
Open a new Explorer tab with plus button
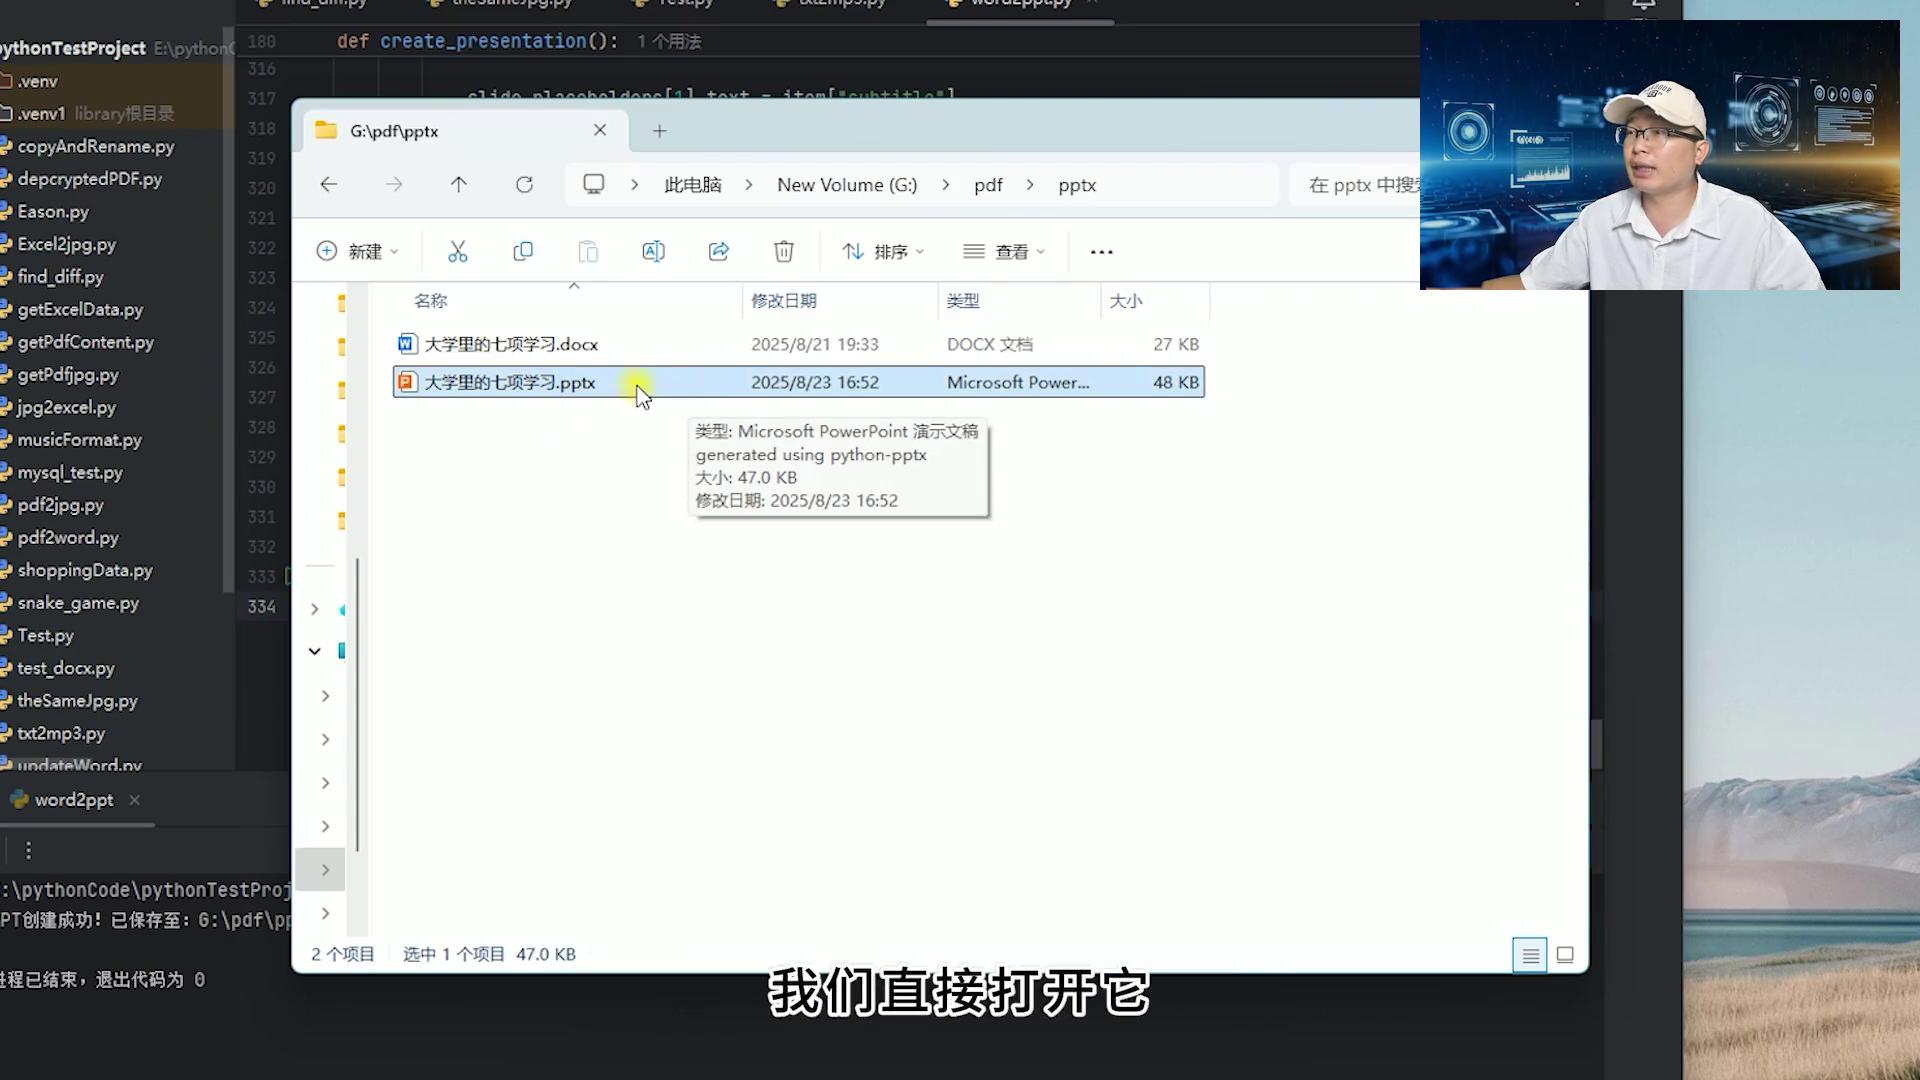coord(659,130)
